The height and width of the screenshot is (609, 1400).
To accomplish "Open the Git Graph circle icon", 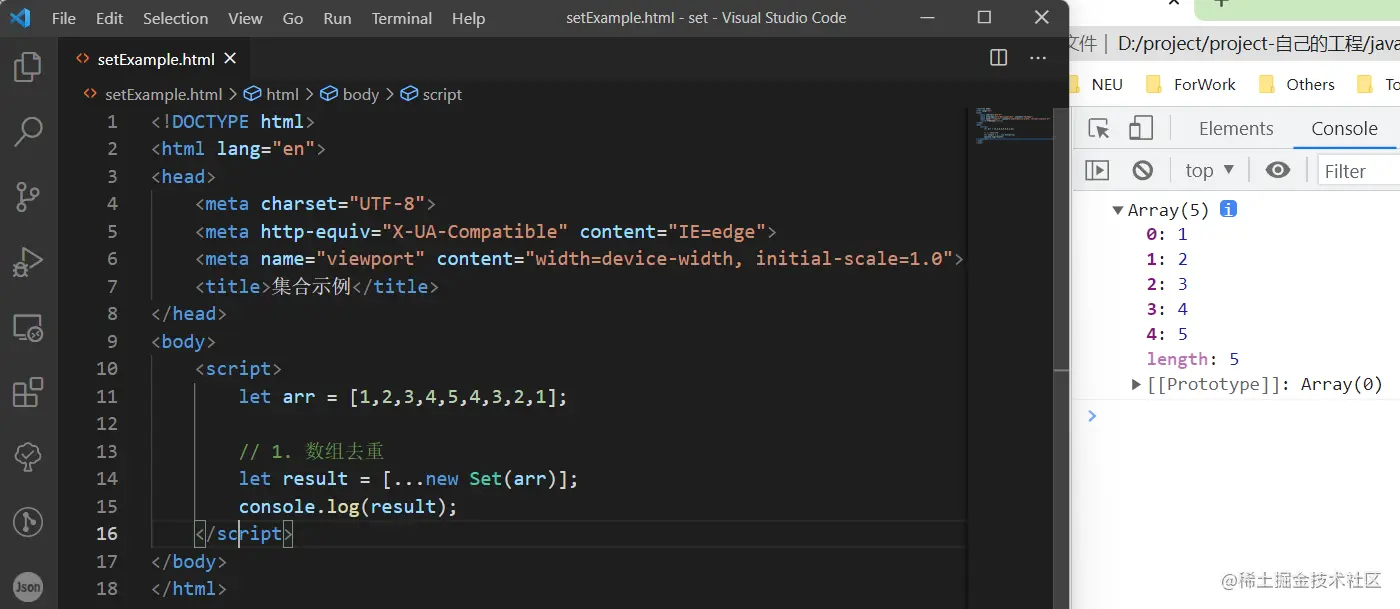I will tap(27, 522).
